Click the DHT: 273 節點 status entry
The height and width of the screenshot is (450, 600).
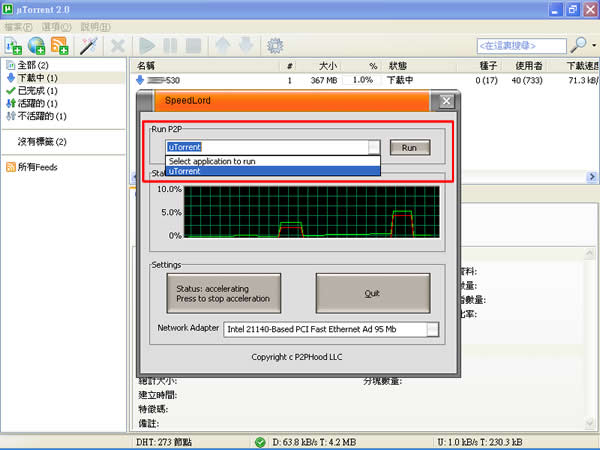point(164,442)
